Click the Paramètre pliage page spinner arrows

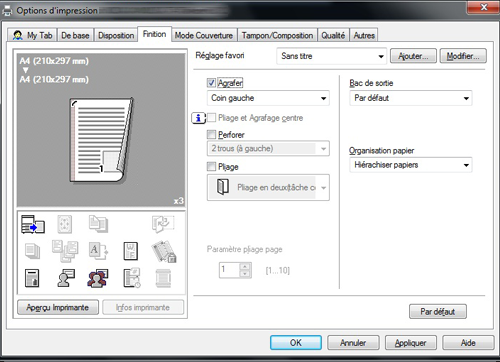coord(245,270)
